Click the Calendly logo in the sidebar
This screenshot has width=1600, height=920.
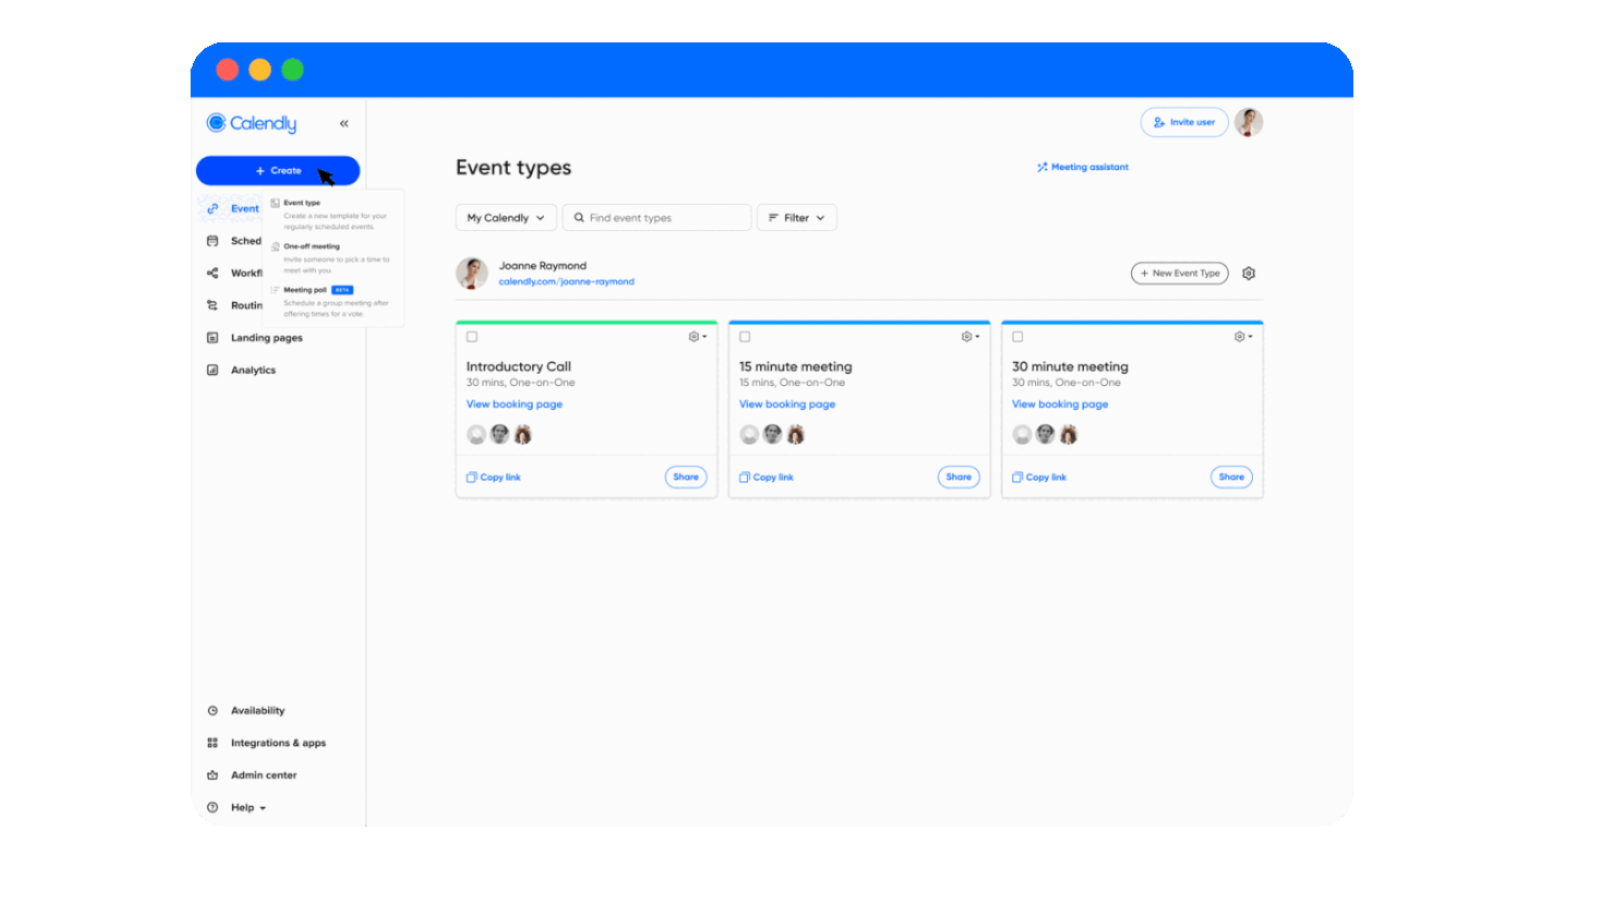tap(251, 123)
